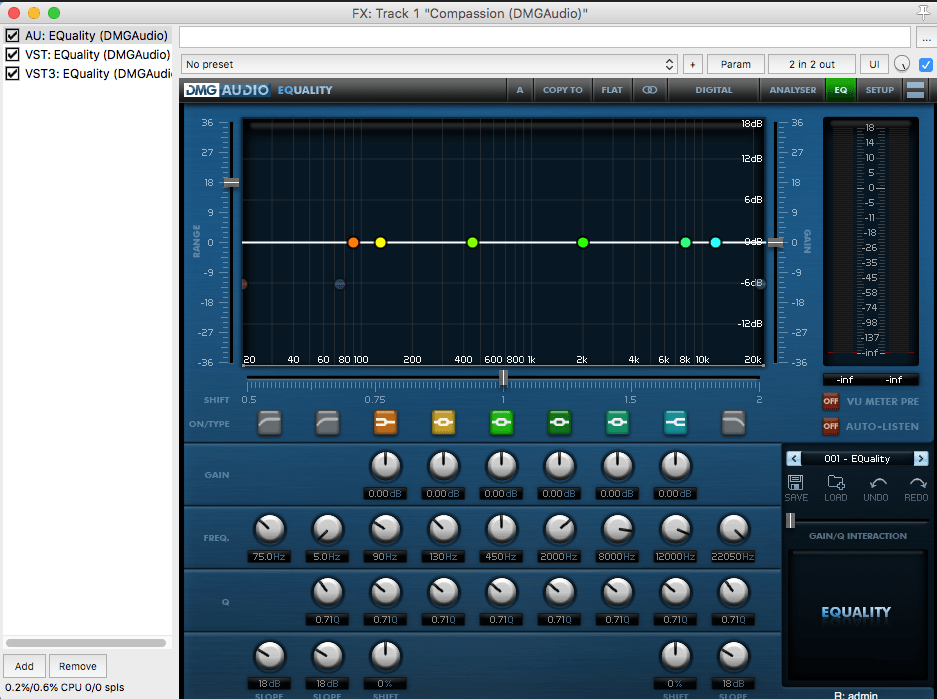Click the RANGE slider handle
The width and height of the screenshot is (937, 699).
coord(231,182)
